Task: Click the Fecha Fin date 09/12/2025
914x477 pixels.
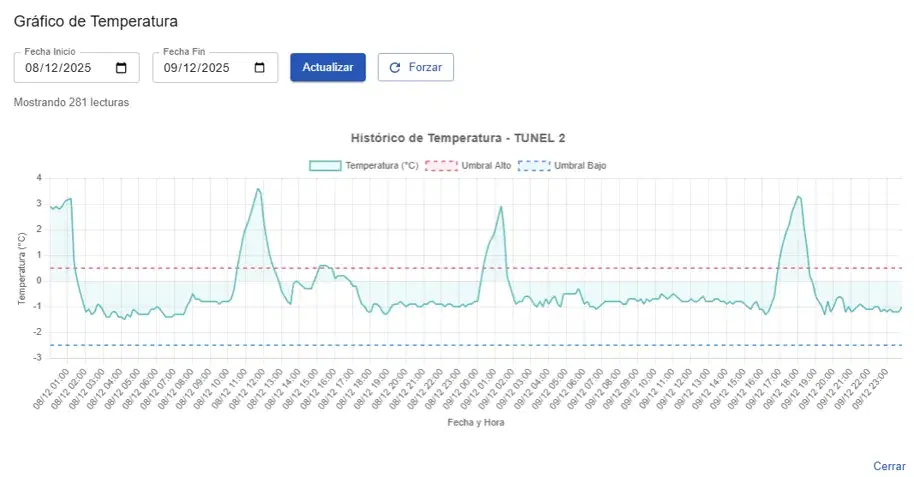Action: (196, 68)
